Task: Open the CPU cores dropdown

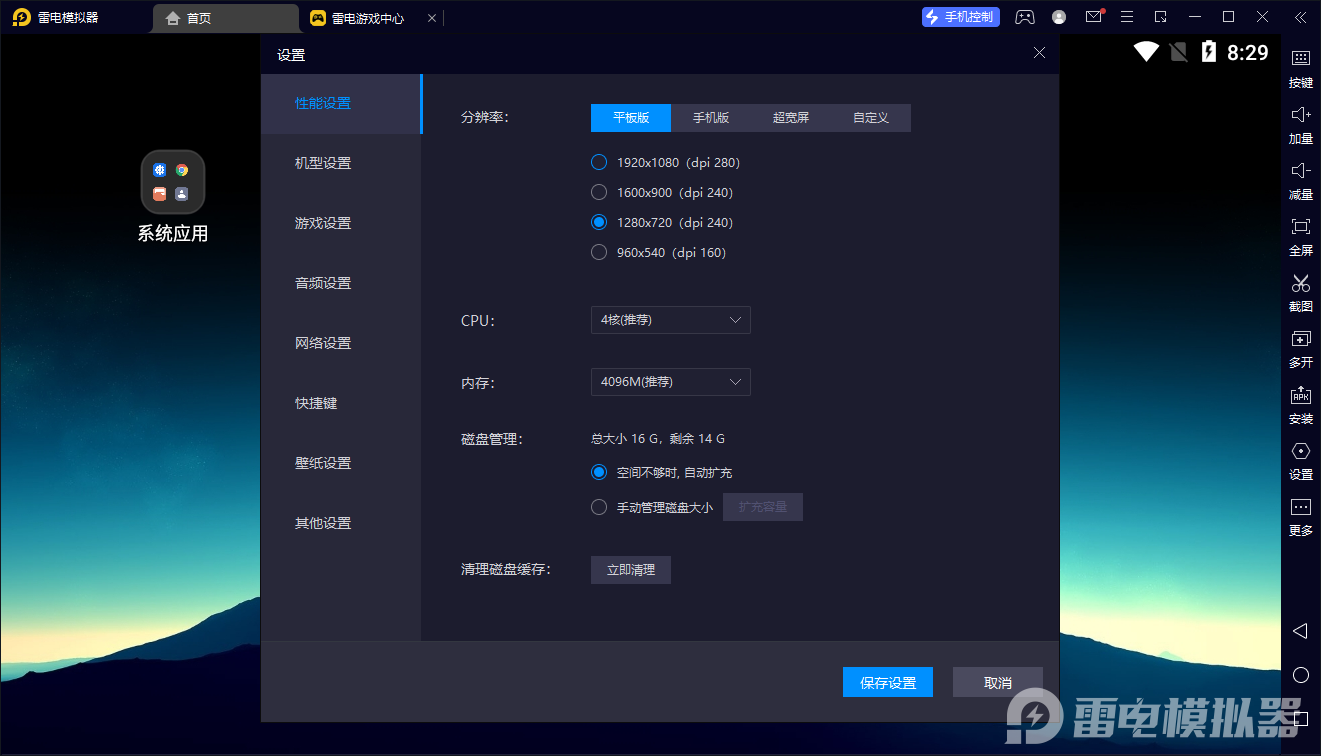Action: pyautogui.click(x=670, y=320)
